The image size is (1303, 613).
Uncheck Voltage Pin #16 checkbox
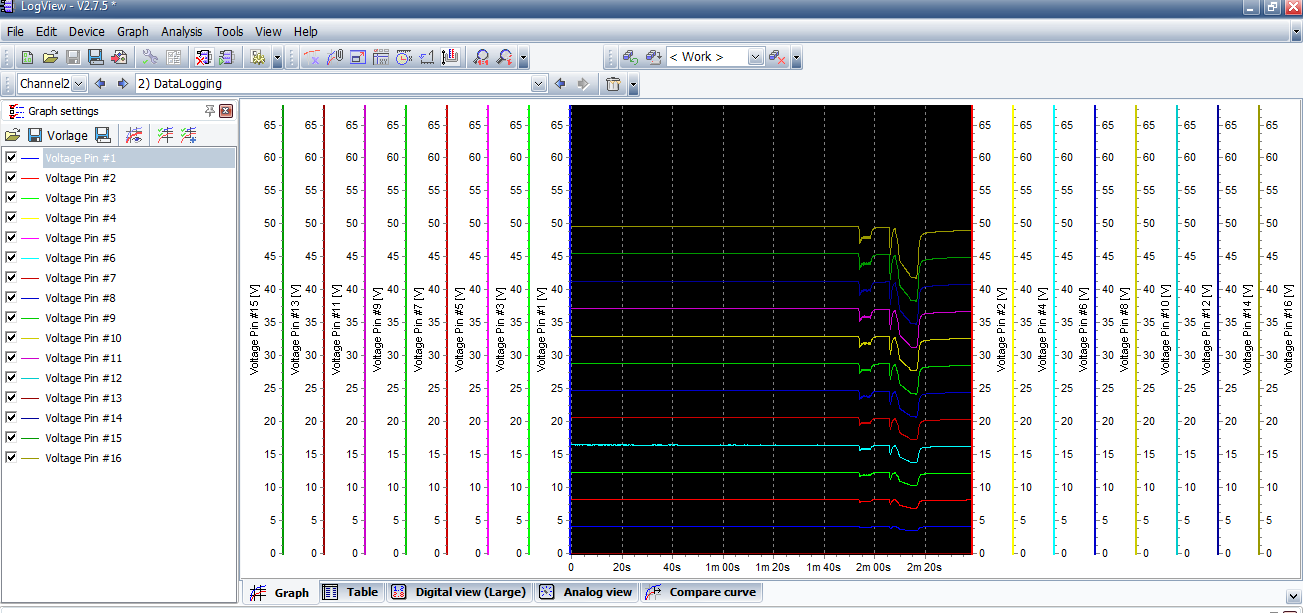pos(11,458)
